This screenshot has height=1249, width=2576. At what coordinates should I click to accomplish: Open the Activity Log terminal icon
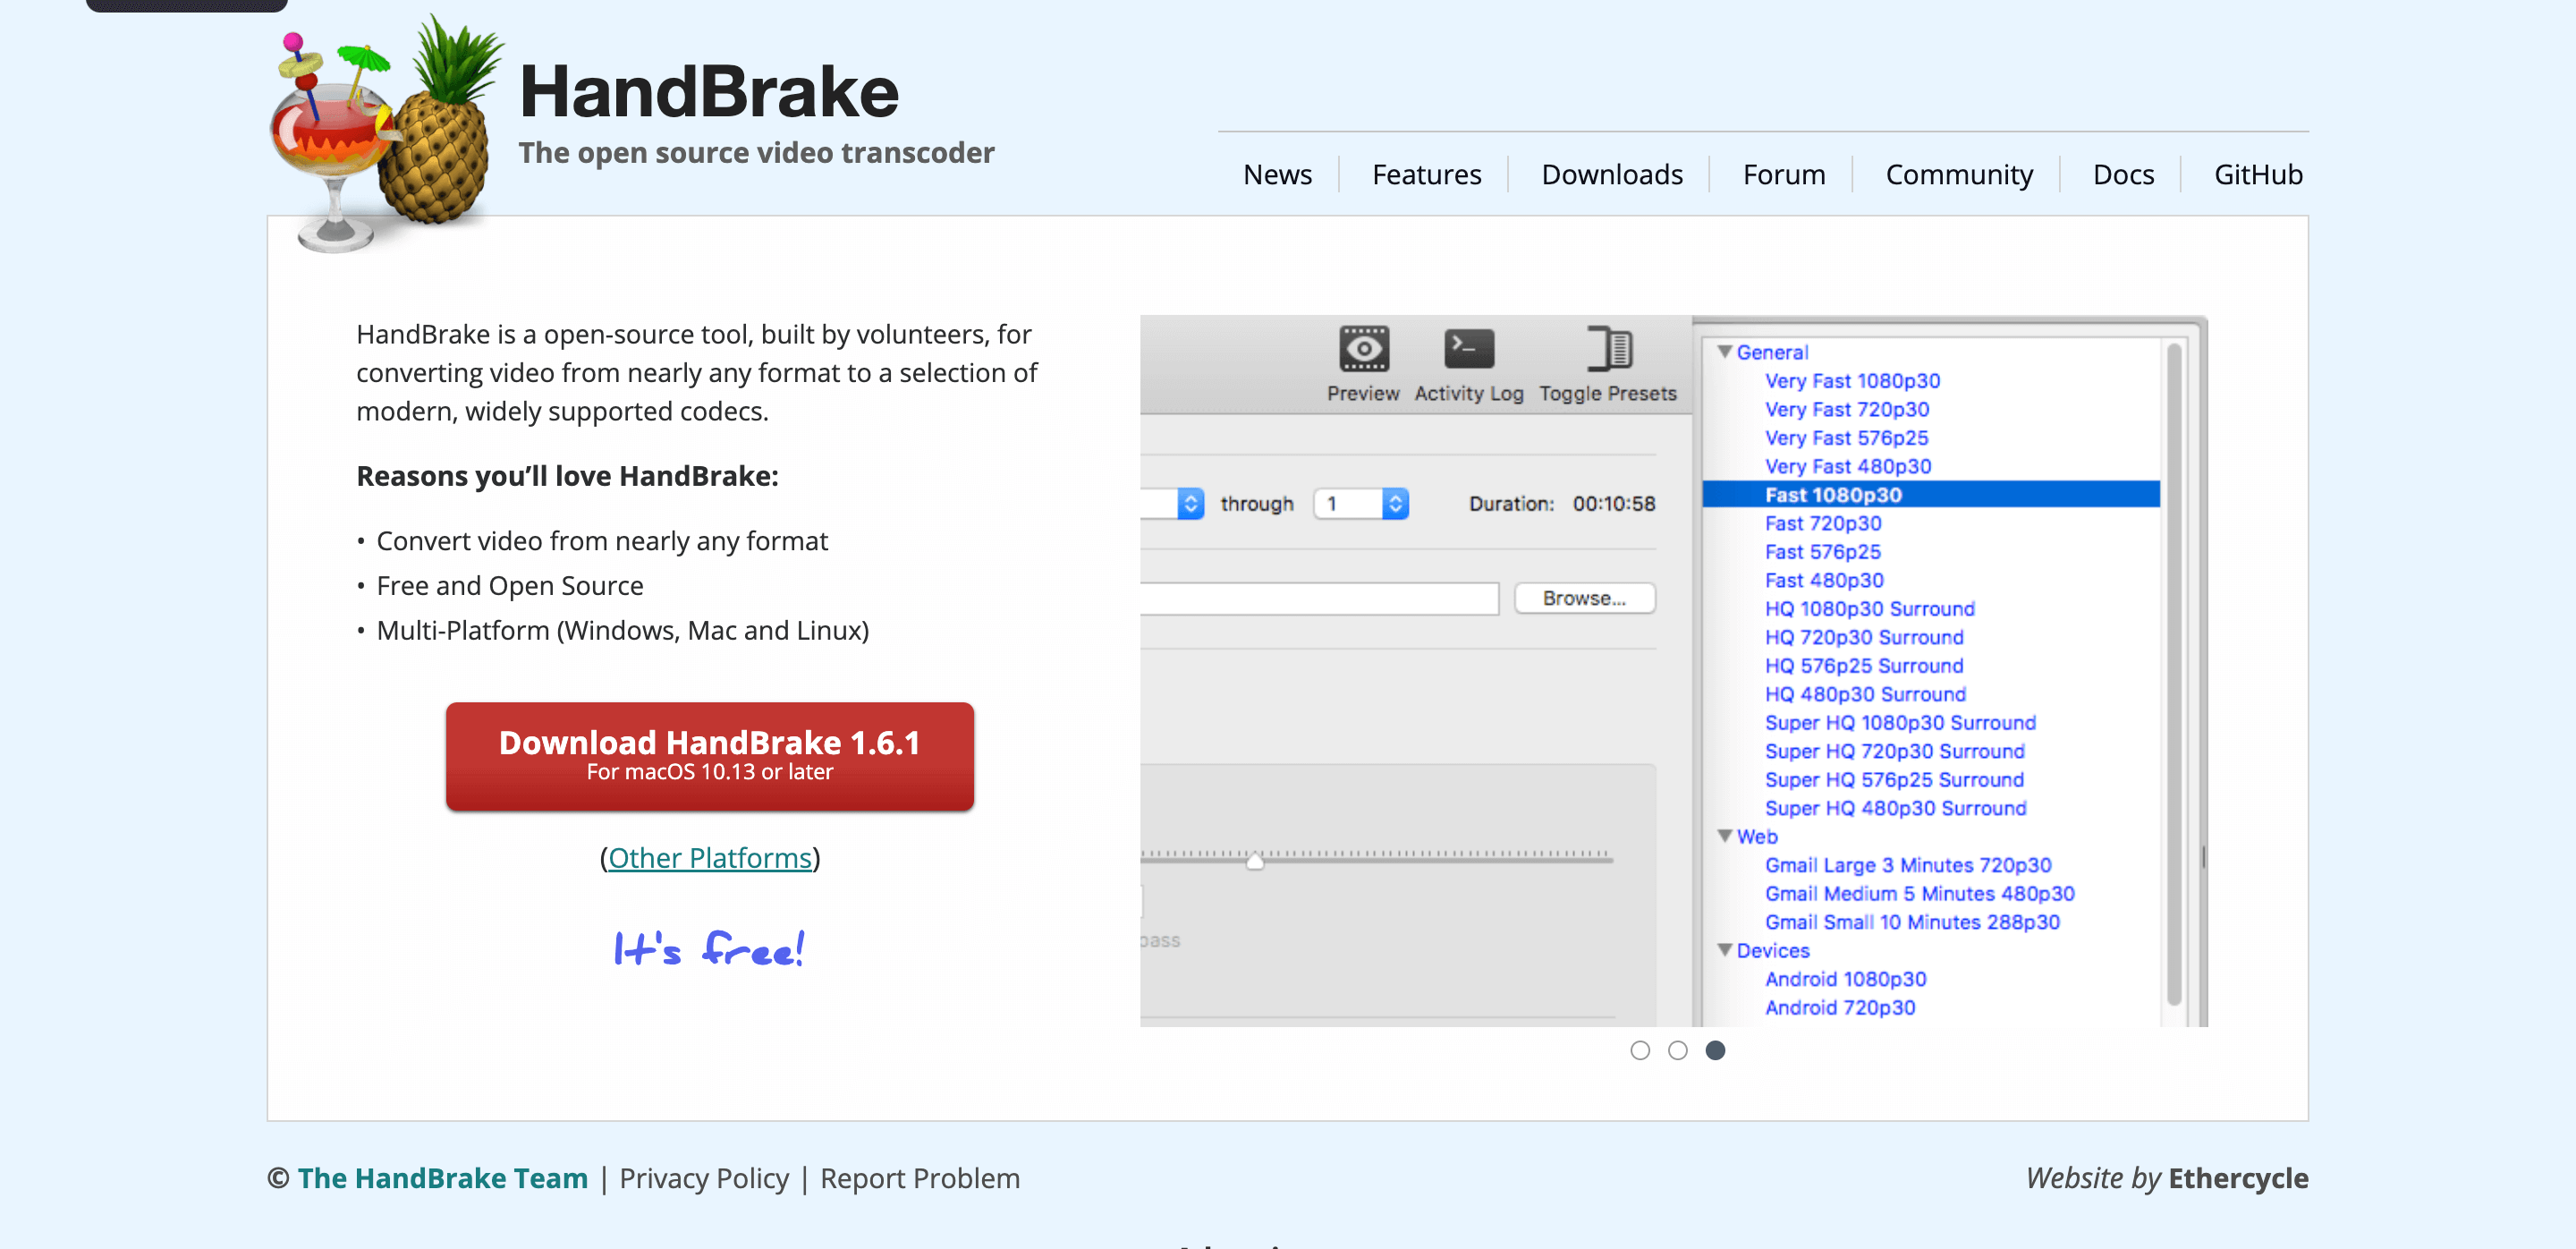point(1468,349)
